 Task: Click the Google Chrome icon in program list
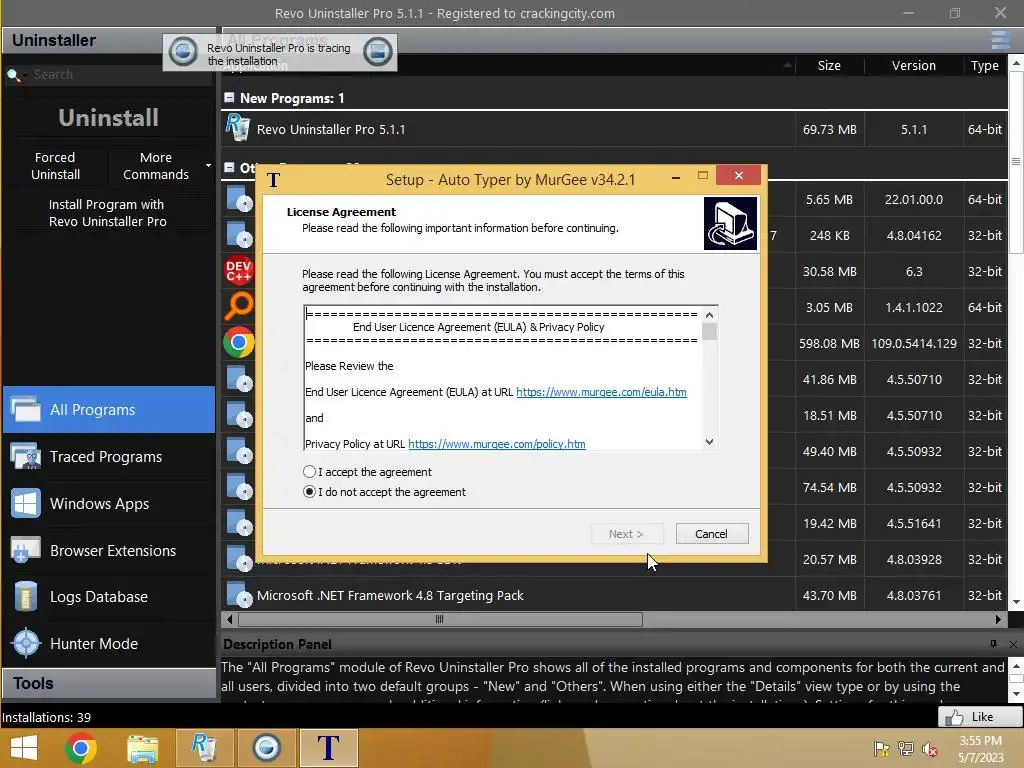point(238,342)
